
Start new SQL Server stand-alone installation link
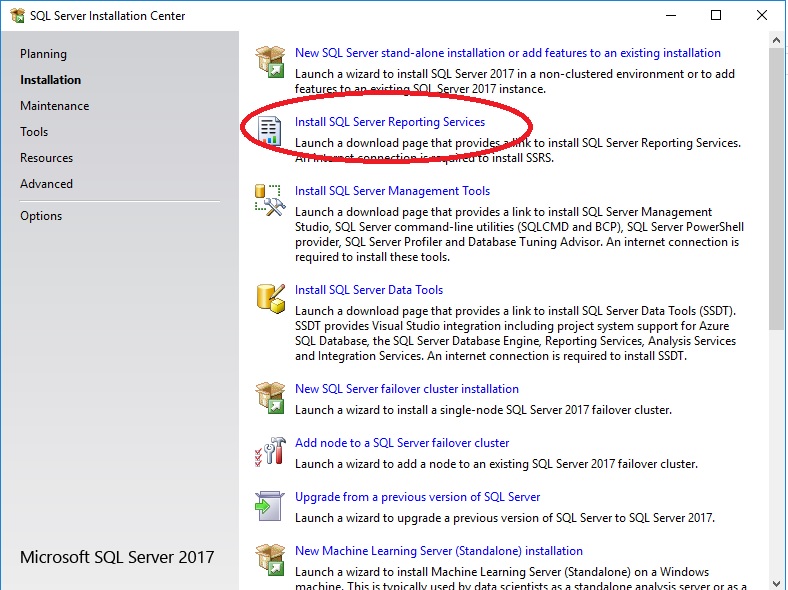click(508, 53)
